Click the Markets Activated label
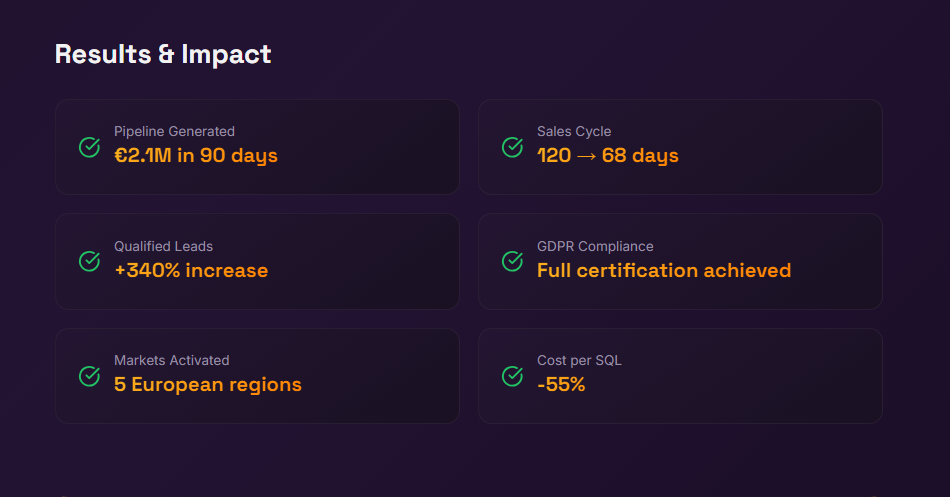Screen dimensions: 950x497 click(171, 360)
